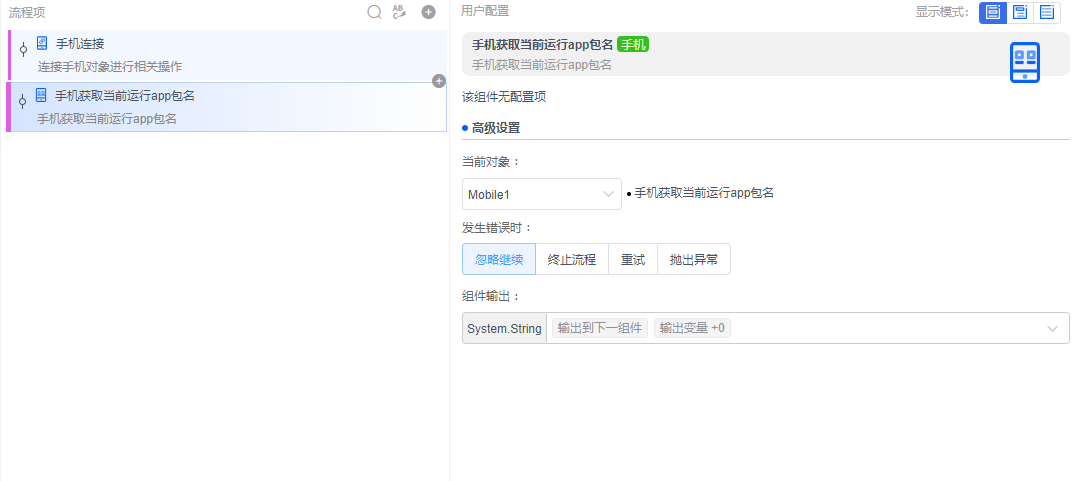Image resolution: width=1080 pixels, height=481 pixels.
Task: Click the small plus insert button between steps
Action: coord(439,81)
